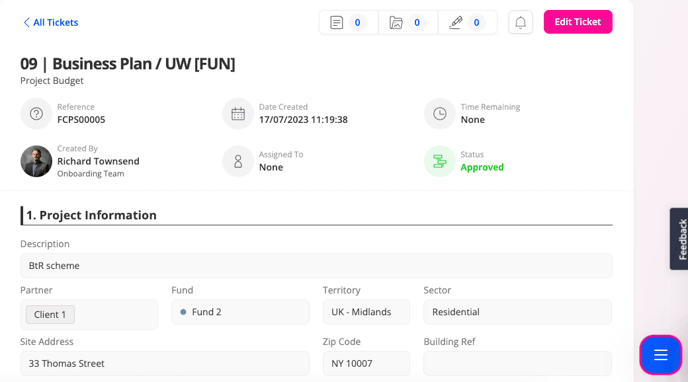Click the date 17/07/2023 11:19:38
688x382 pixels.
coord(303,120)
